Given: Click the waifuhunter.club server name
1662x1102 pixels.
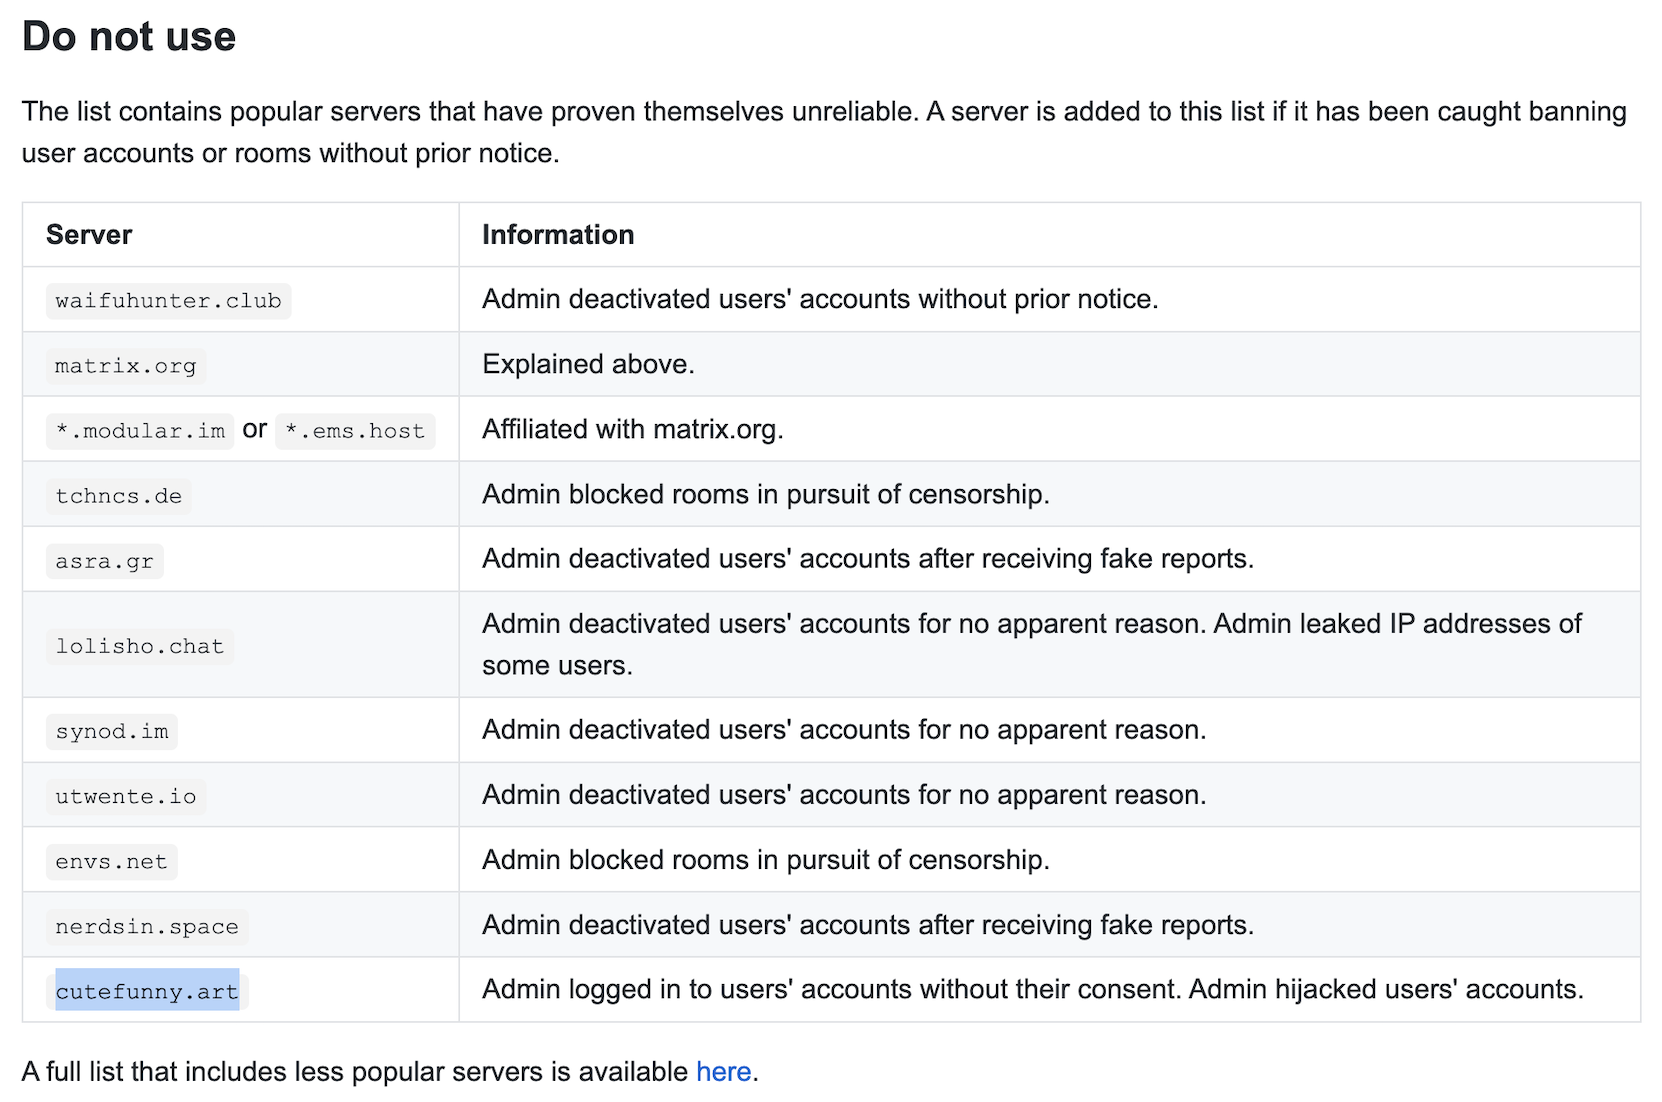Looking at the screenshot, I should pos(168,301).
